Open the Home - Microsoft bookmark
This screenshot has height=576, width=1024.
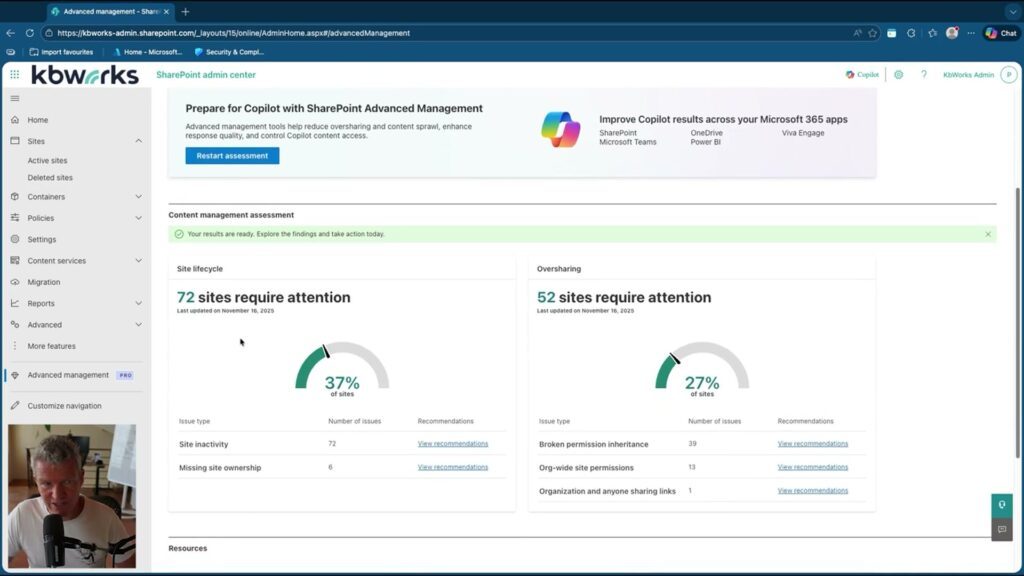[x=148, y=52]
